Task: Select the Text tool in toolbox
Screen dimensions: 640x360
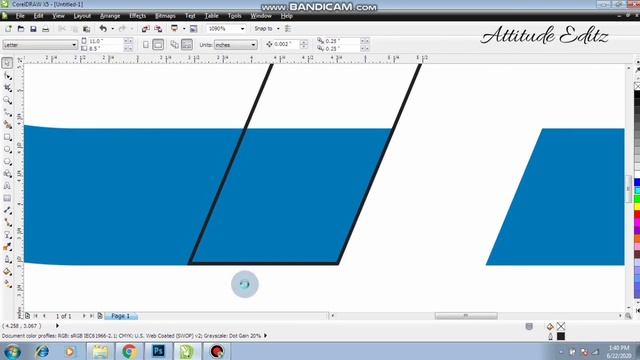Action: click(7, 186)
